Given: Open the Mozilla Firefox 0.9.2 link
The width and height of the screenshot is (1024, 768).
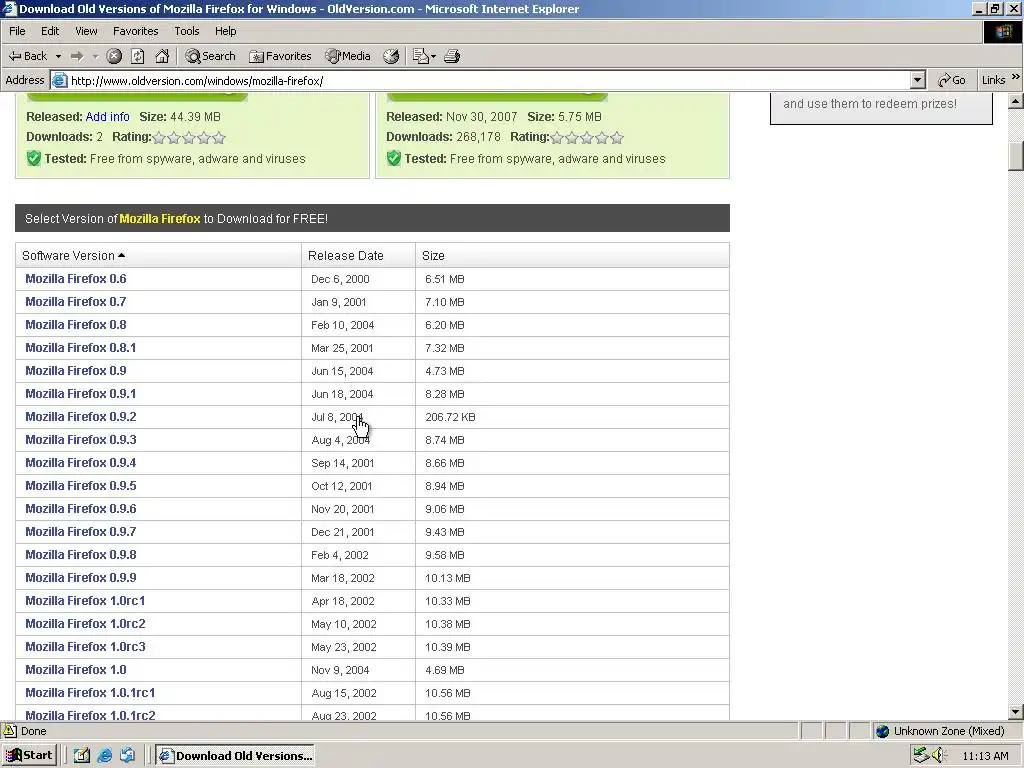Looking at the screenshot, I should pyautogui.click(x=81, y=417).
